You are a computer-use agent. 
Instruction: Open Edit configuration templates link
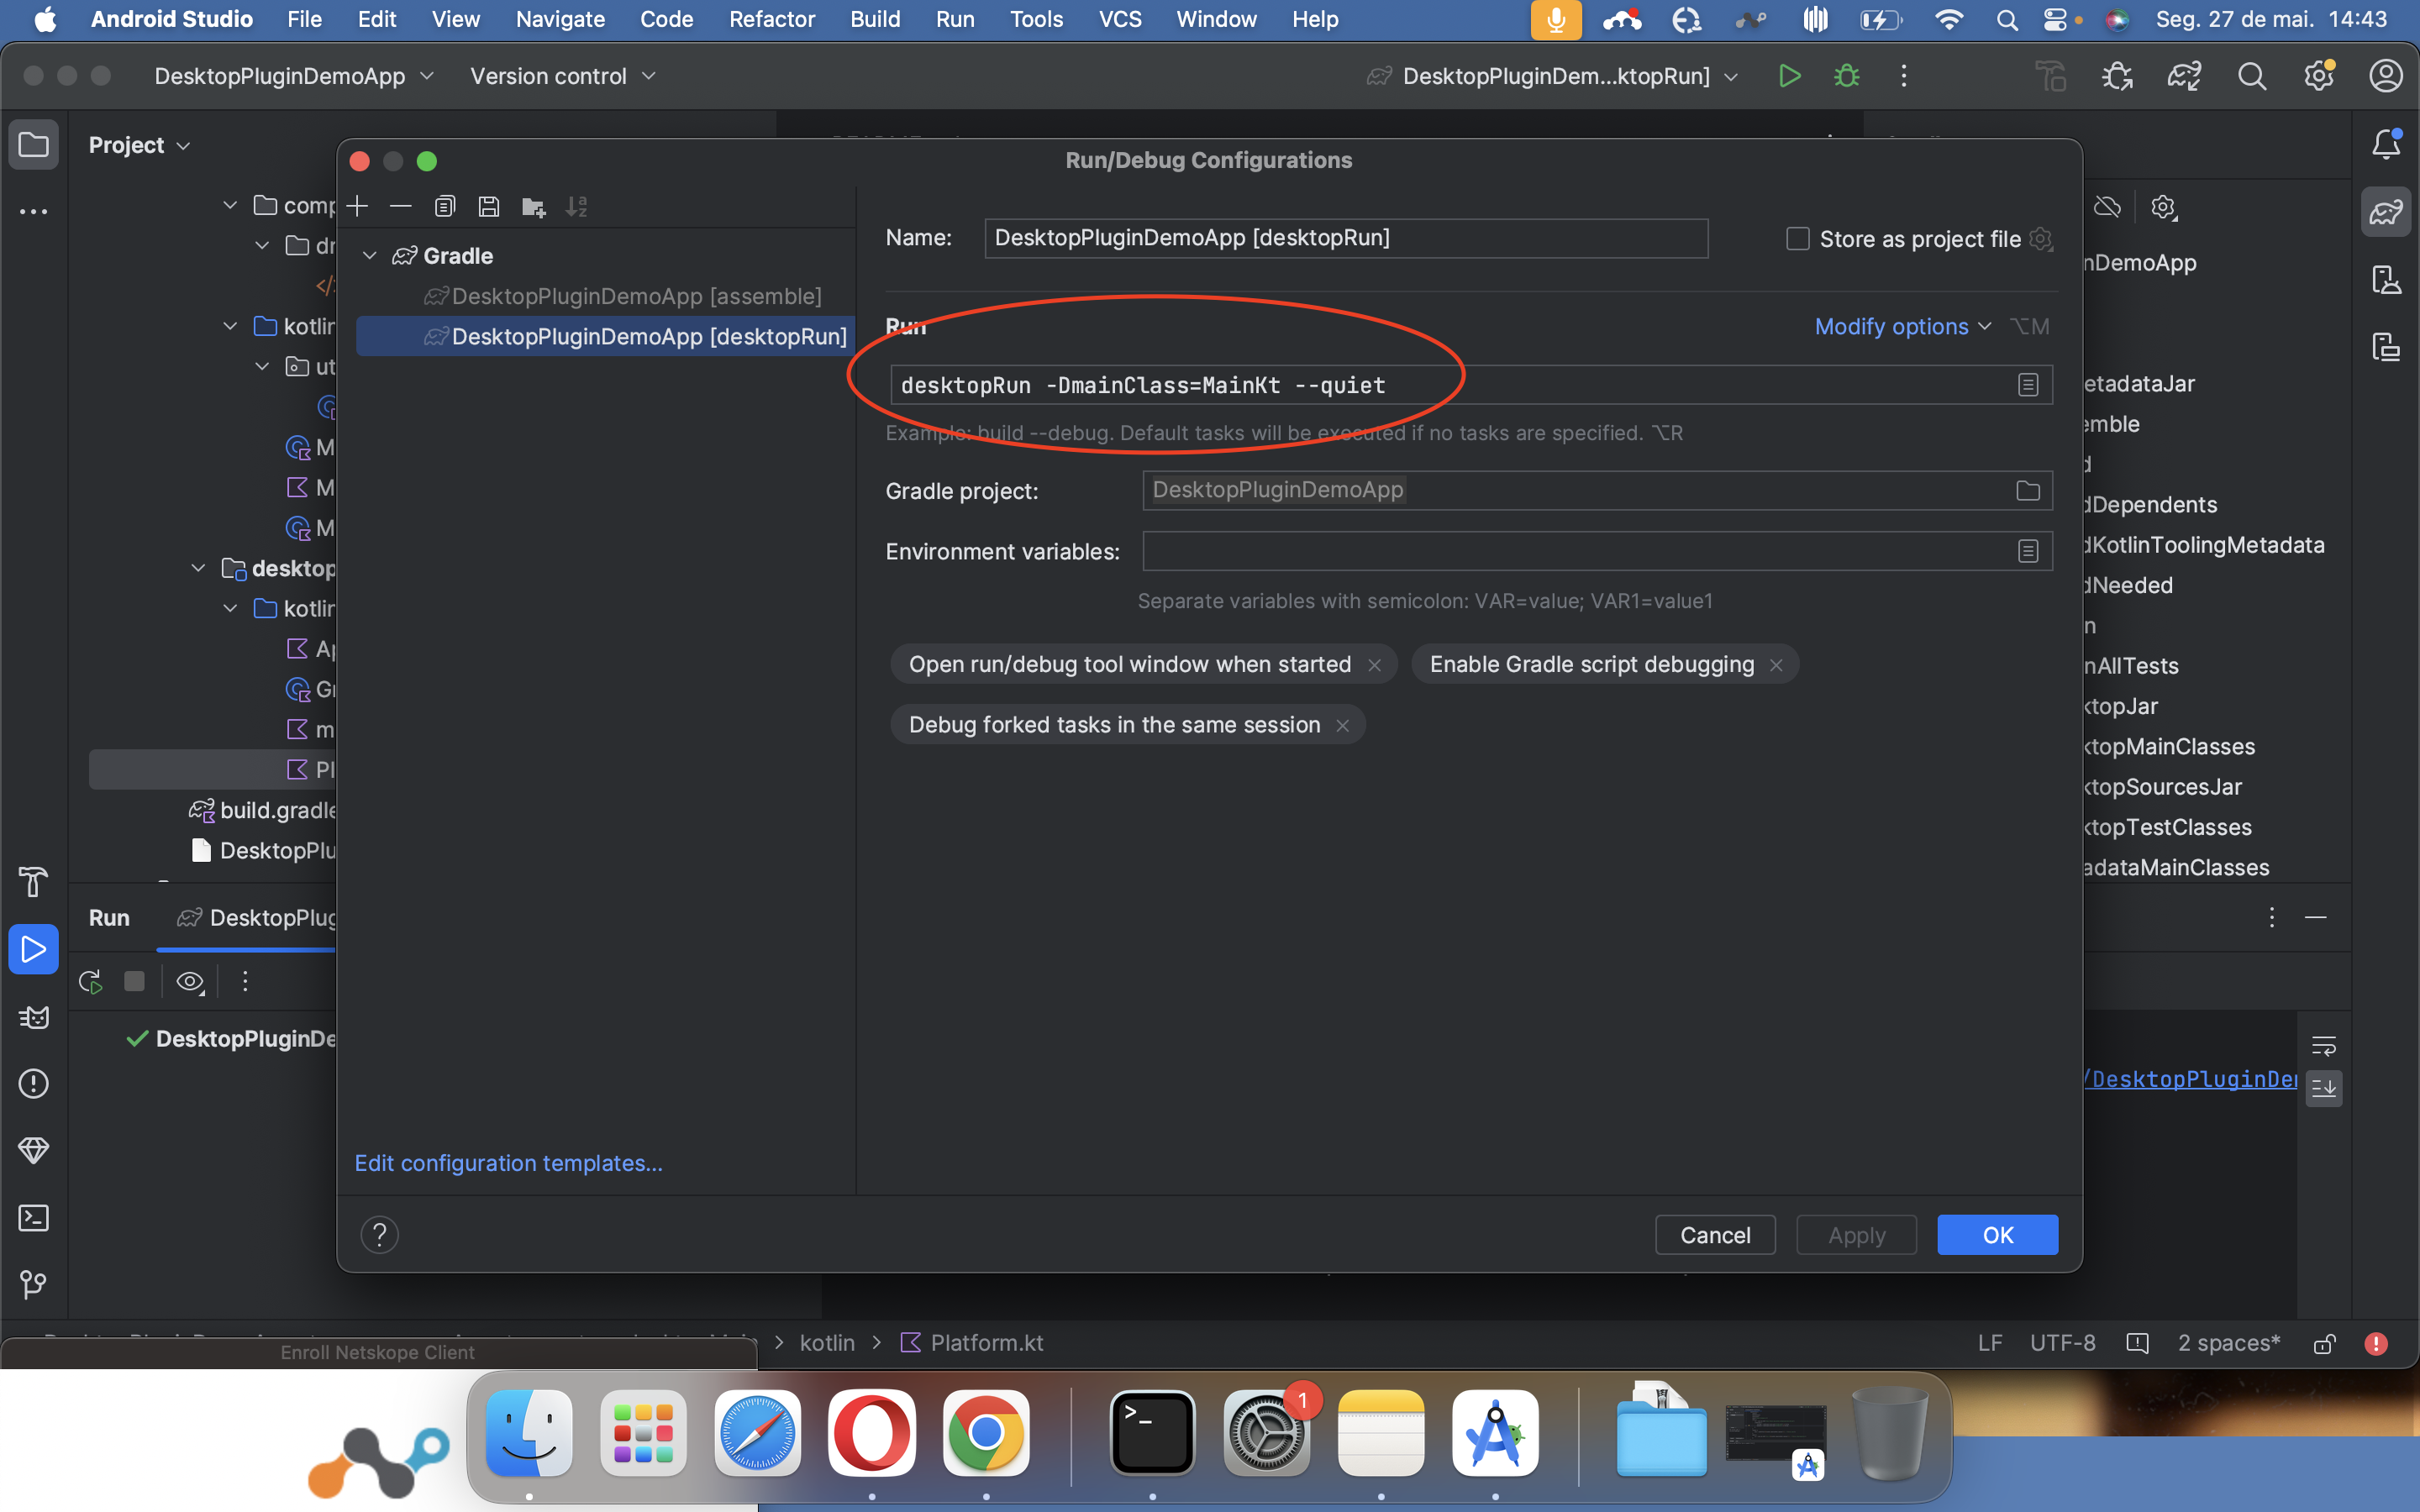click(x=509, y=1163)
